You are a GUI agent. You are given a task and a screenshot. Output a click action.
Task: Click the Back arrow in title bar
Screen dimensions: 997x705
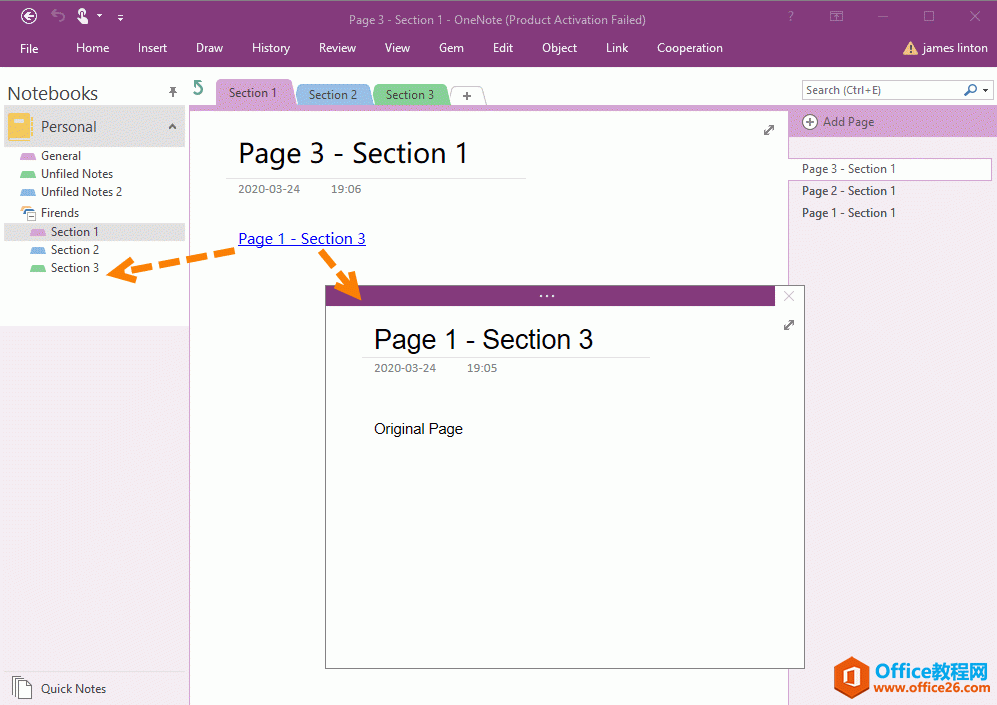[29, 16]
